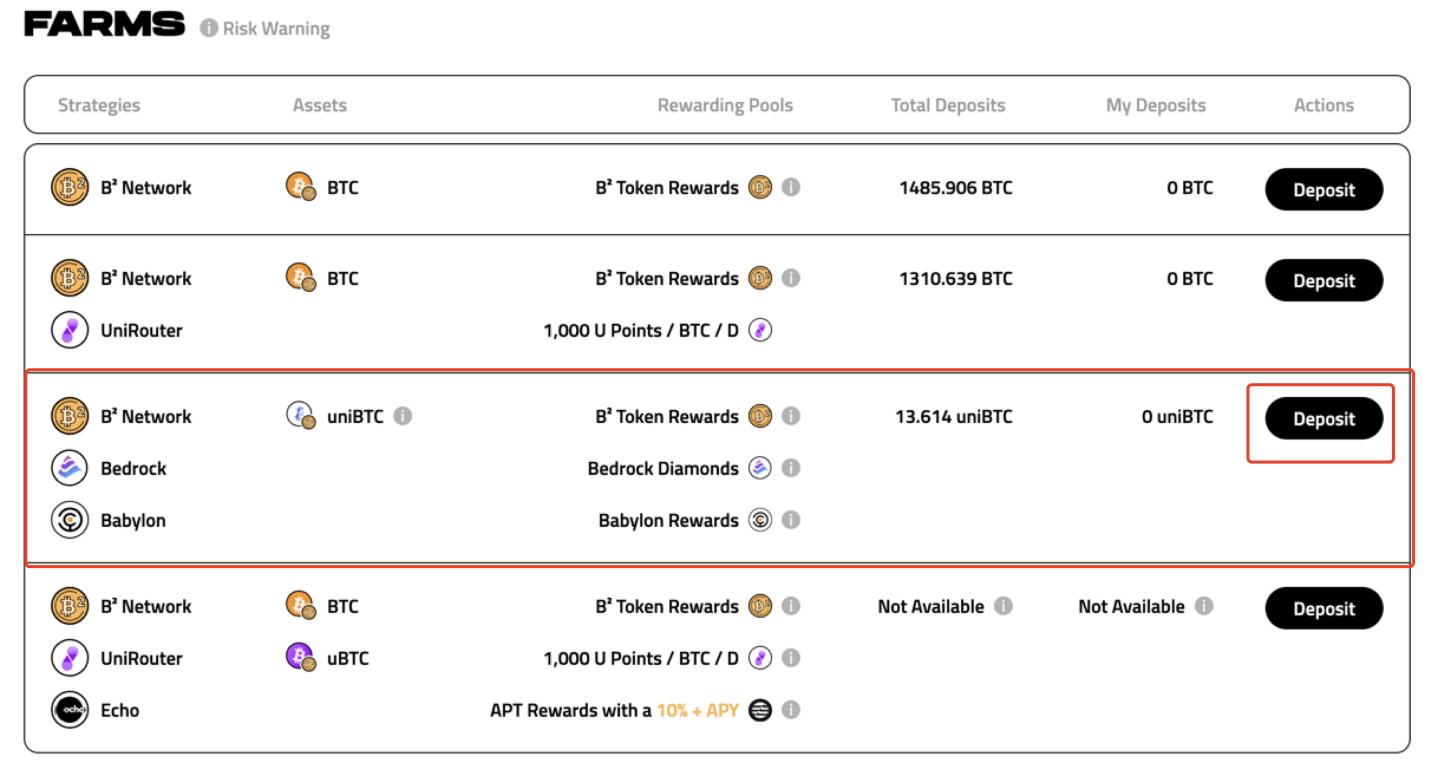Click the Rewarding Pools column header
Image resolution: width=1438 pixels, height=763 pixels.
725,105
